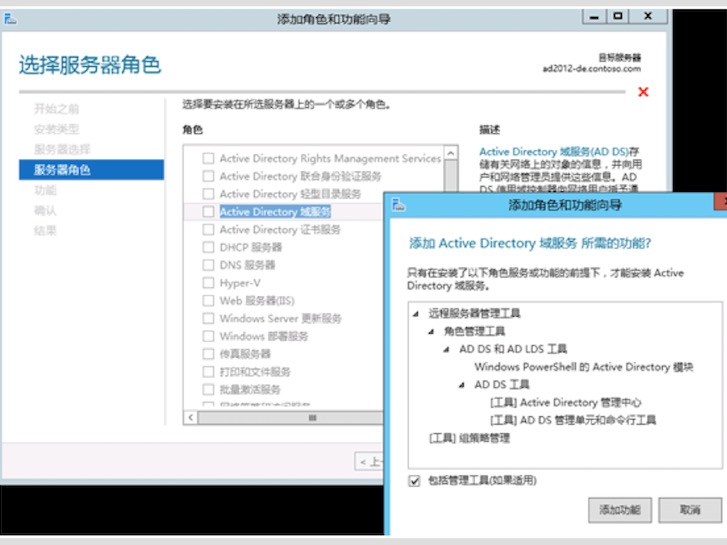Select 结果 wizard step
The height and width of the screenshot is (545, 727).
click(45, 231)
